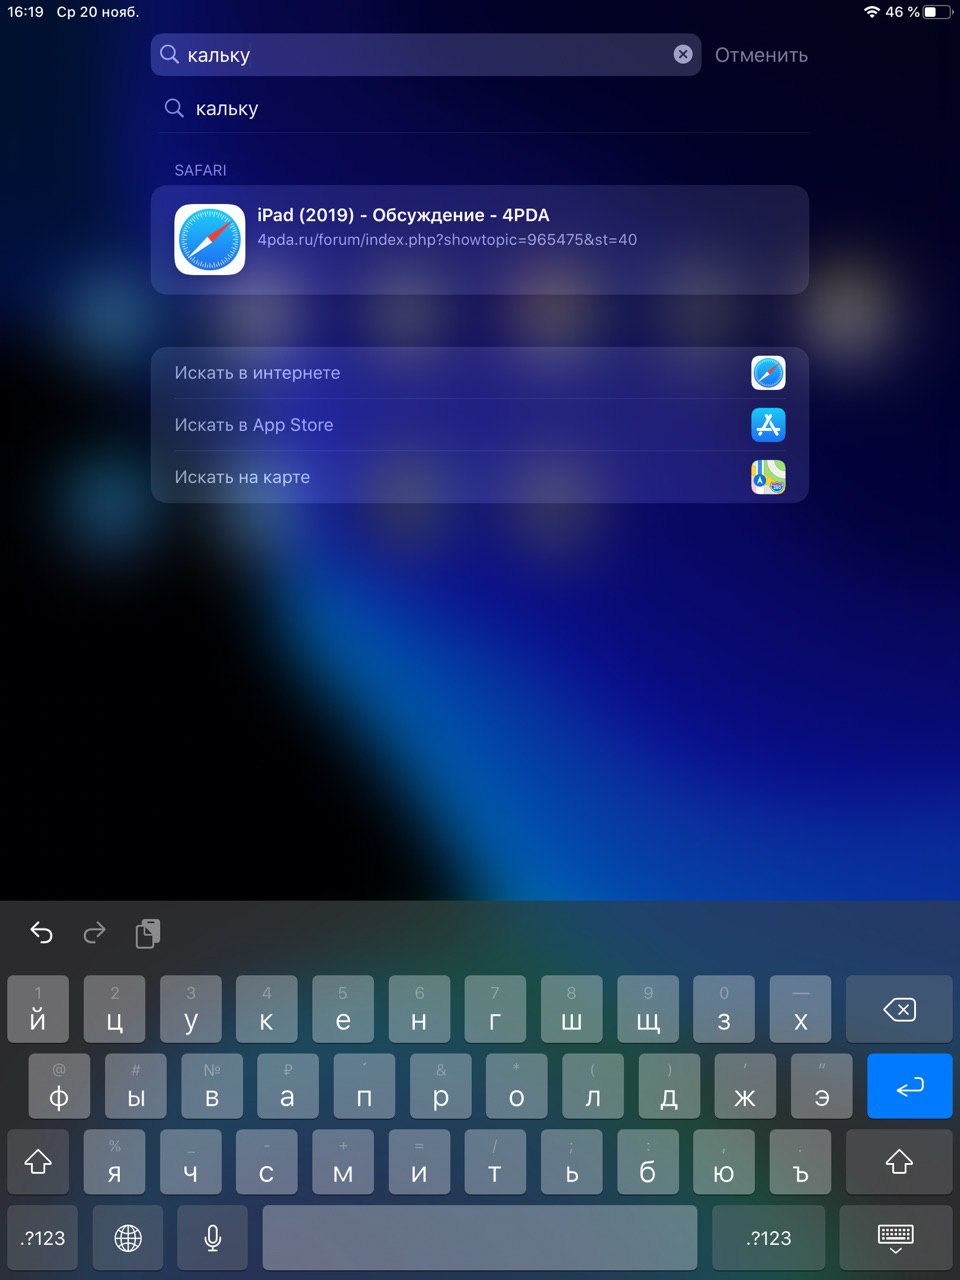Tap the и key
Image resolution: width=960 pixels, height=1280 pixels.
[419, 1162]
